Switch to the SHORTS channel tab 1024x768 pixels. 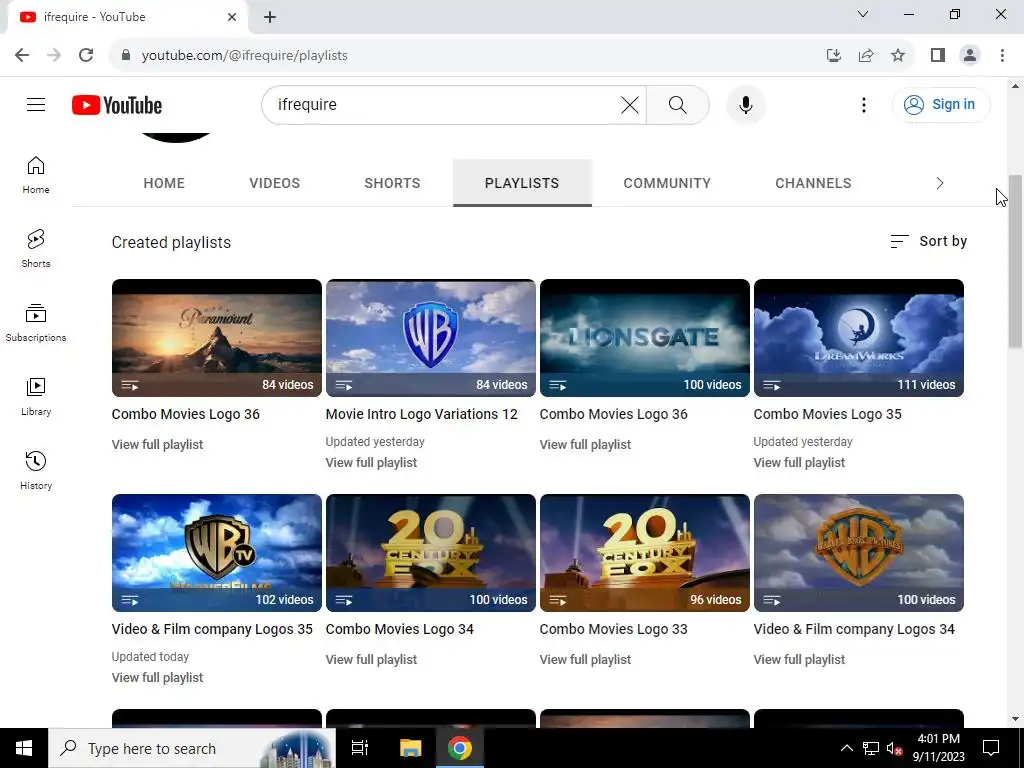pyautogui.click(x=392, y=184)
